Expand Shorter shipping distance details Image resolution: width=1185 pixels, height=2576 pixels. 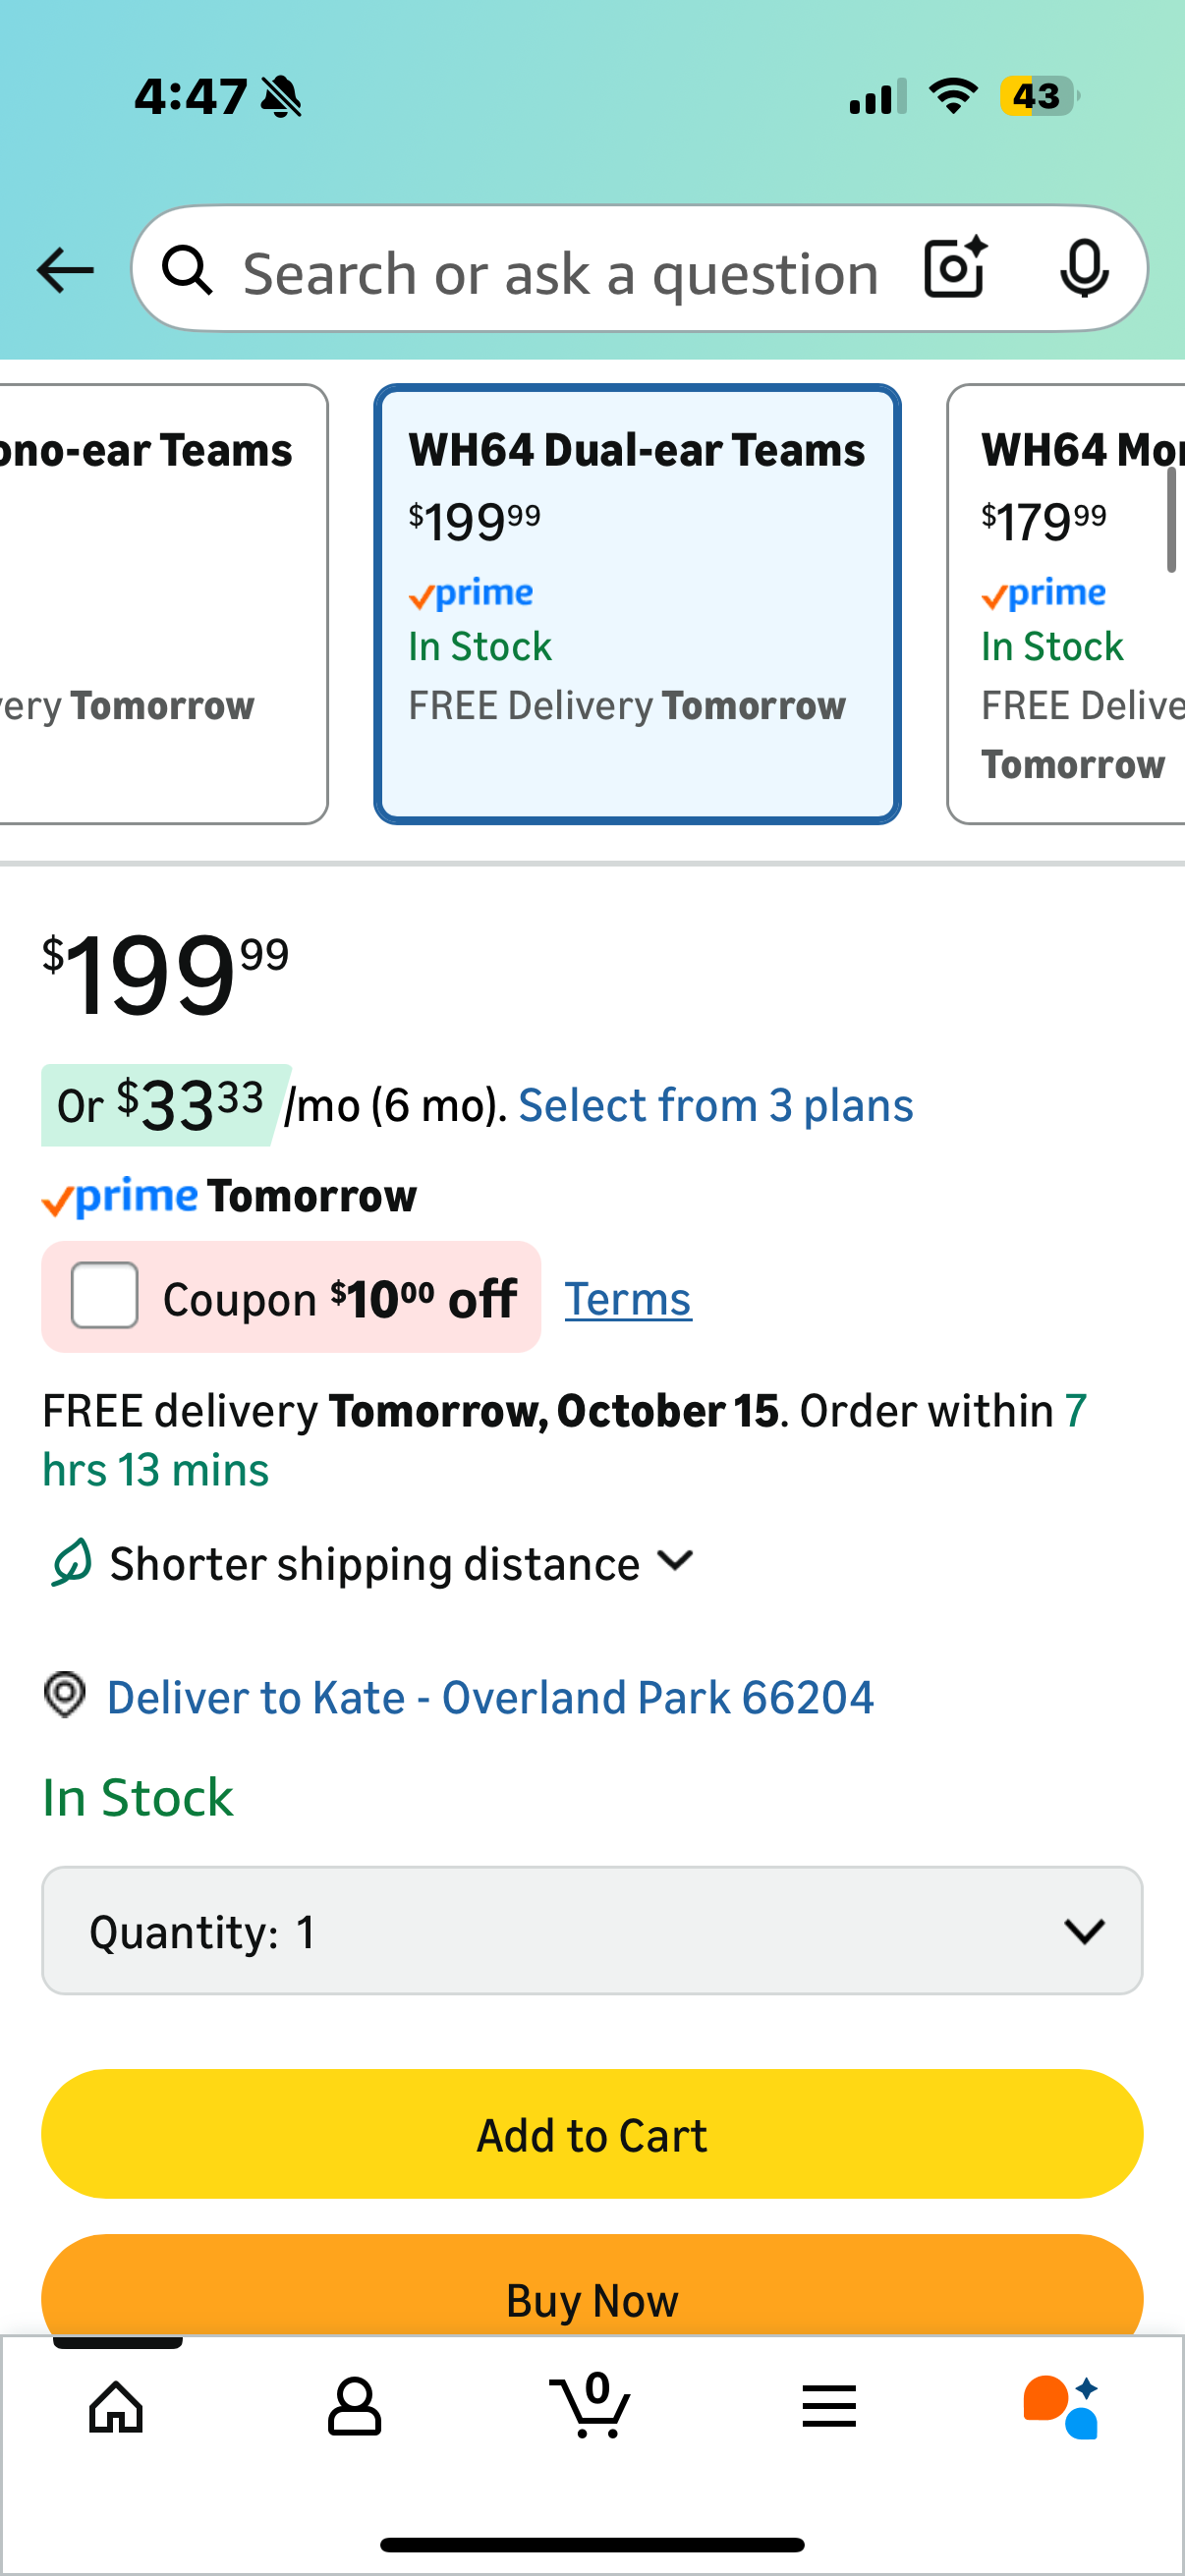click(x=676, y=1562)
